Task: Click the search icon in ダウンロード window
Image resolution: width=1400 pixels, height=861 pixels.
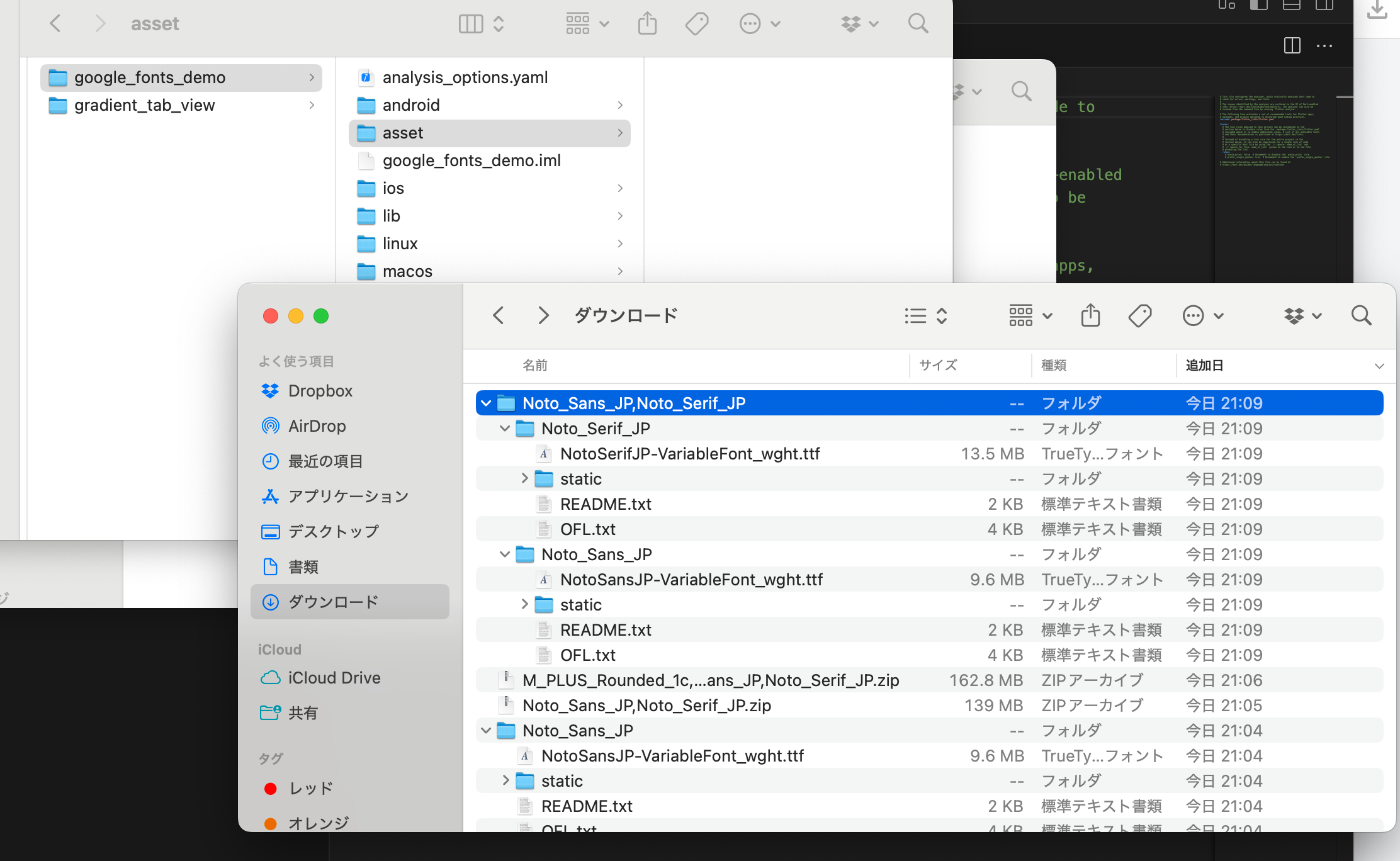Action: click(x=1361, y=316)
